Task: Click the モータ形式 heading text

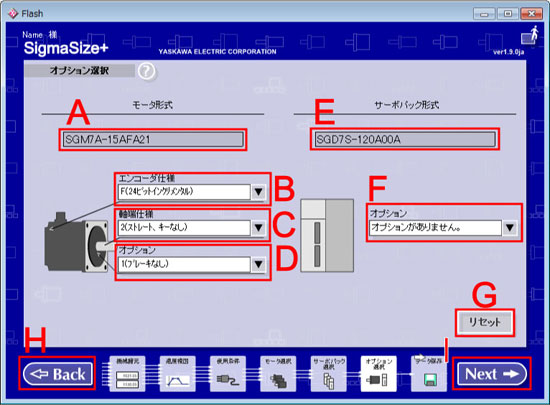Action: click(153, 105)
